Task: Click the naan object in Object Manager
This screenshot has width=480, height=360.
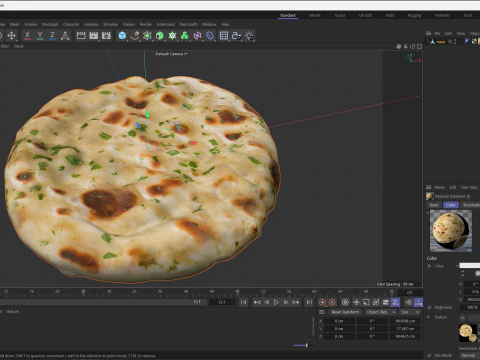Action: pos(441,42)
